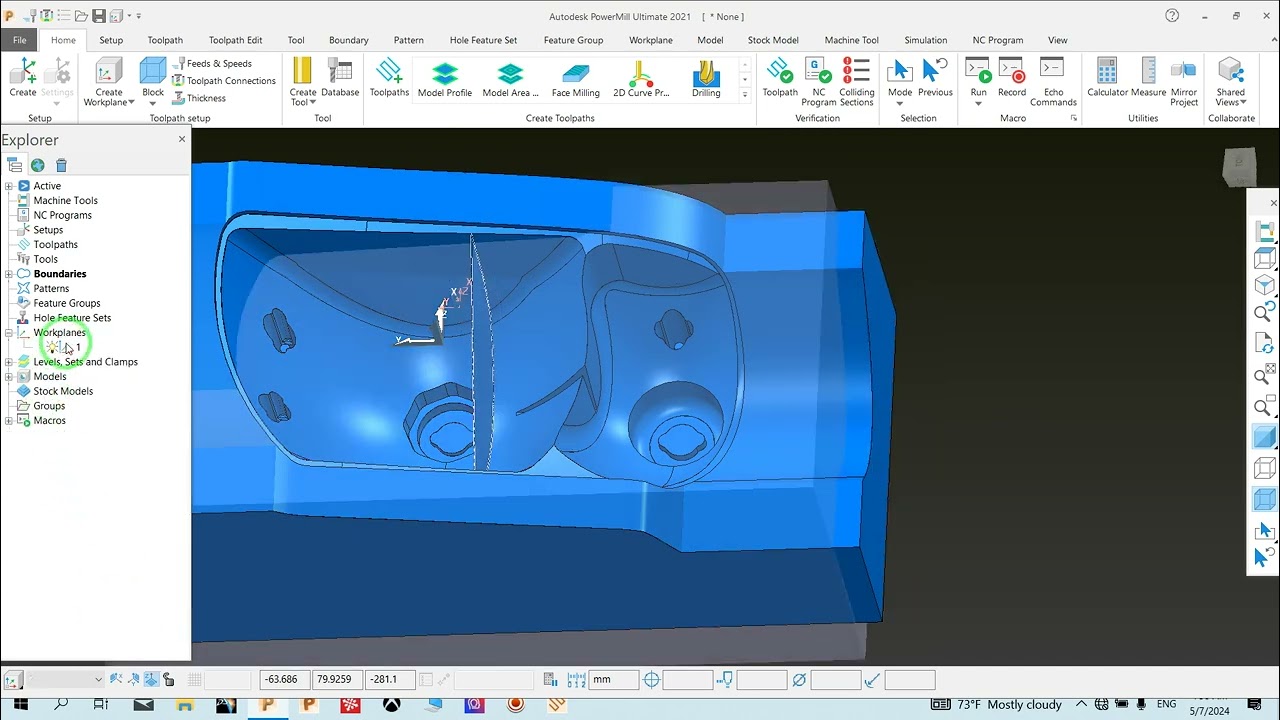Open the Boundary ribbon tab
This screenshot has width=1280, height=720.
(x=348, y=40)
